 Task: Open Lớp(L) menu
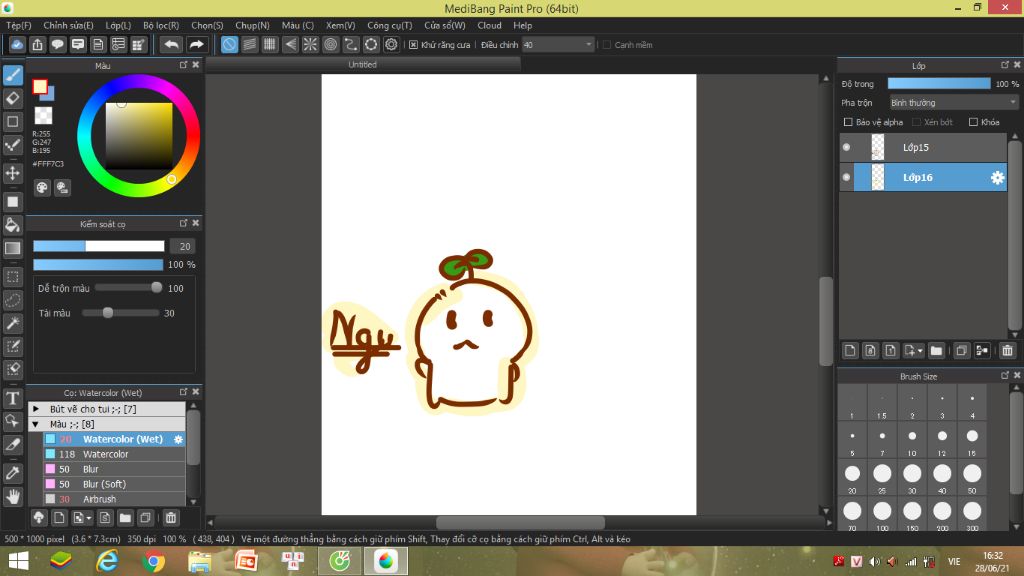pos(118,25)
